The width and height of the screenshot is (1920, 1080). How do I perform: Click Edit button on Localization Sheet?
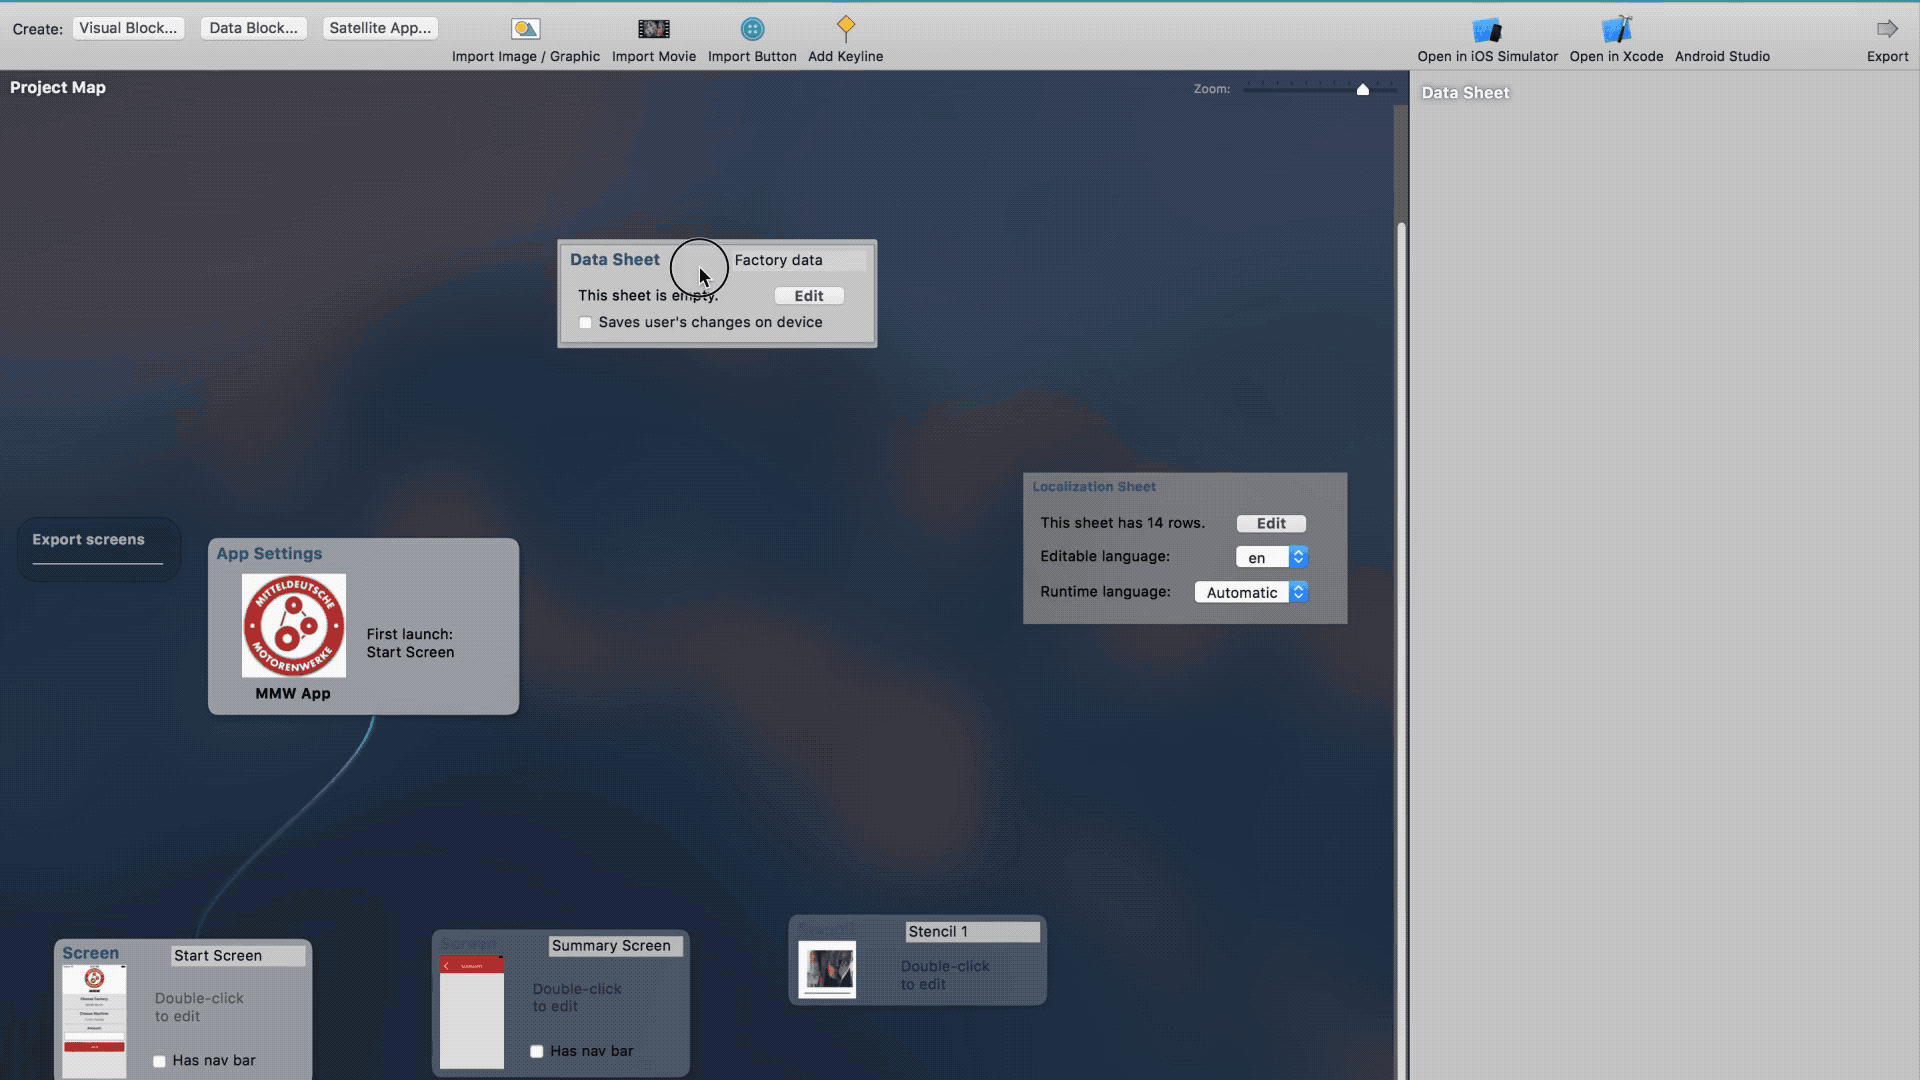(x=1270, y=522)
